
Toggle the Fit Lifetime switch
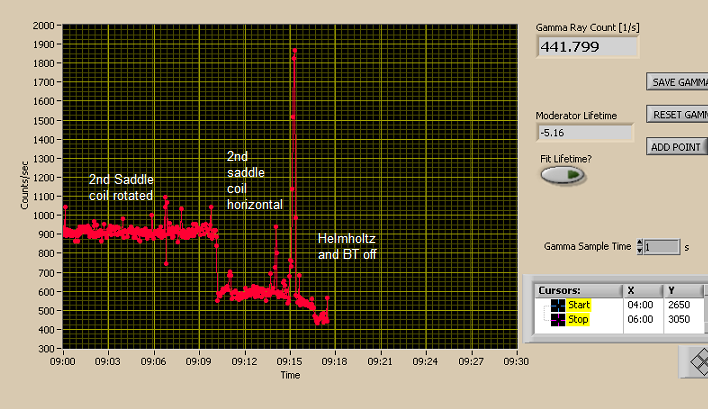tap(563, 175)
